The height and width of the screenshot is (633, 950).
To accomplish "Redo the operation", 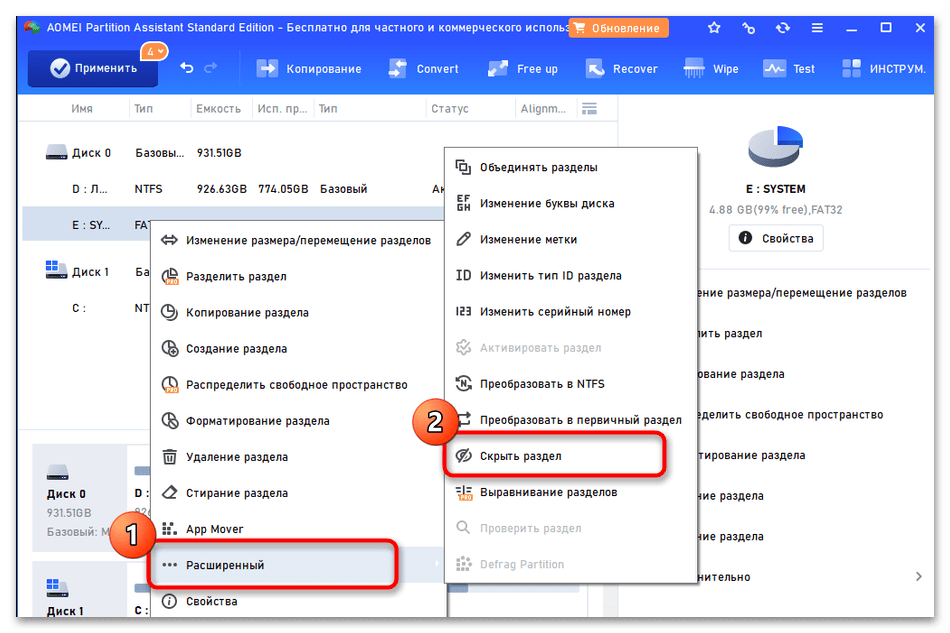I will 211,68.
